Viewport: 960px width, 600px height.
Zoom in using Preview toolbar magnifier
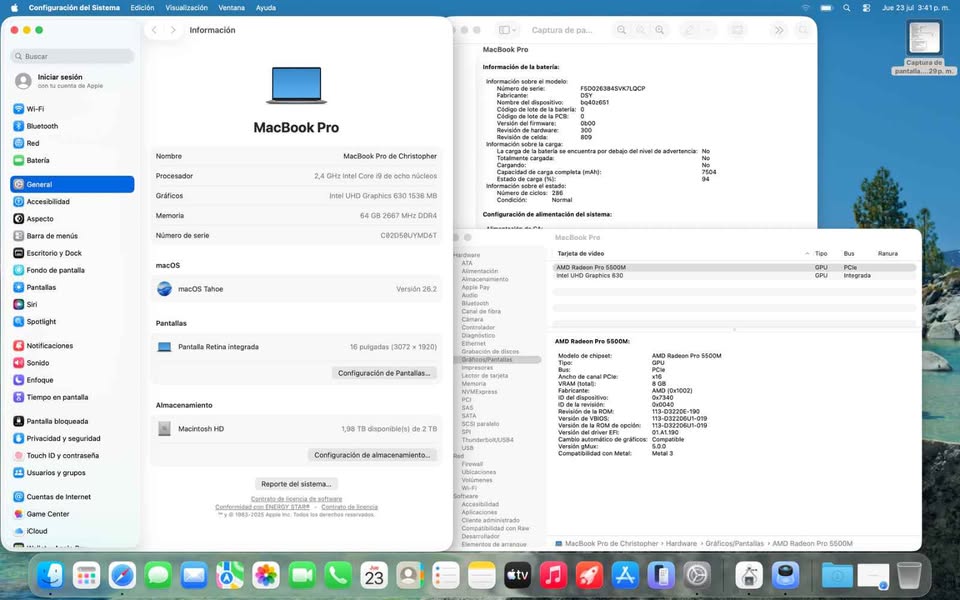659,30
